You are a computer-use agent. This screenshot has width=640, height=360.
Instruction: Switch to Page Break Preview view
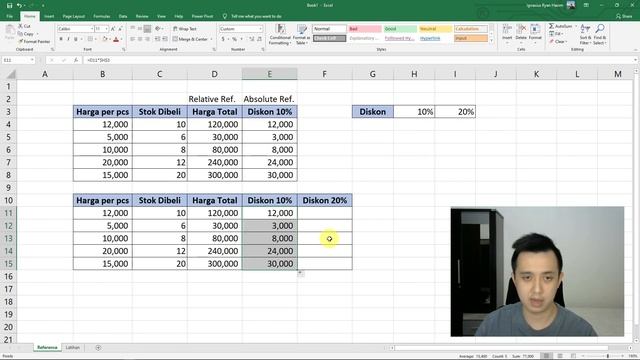tap(574, 356)
